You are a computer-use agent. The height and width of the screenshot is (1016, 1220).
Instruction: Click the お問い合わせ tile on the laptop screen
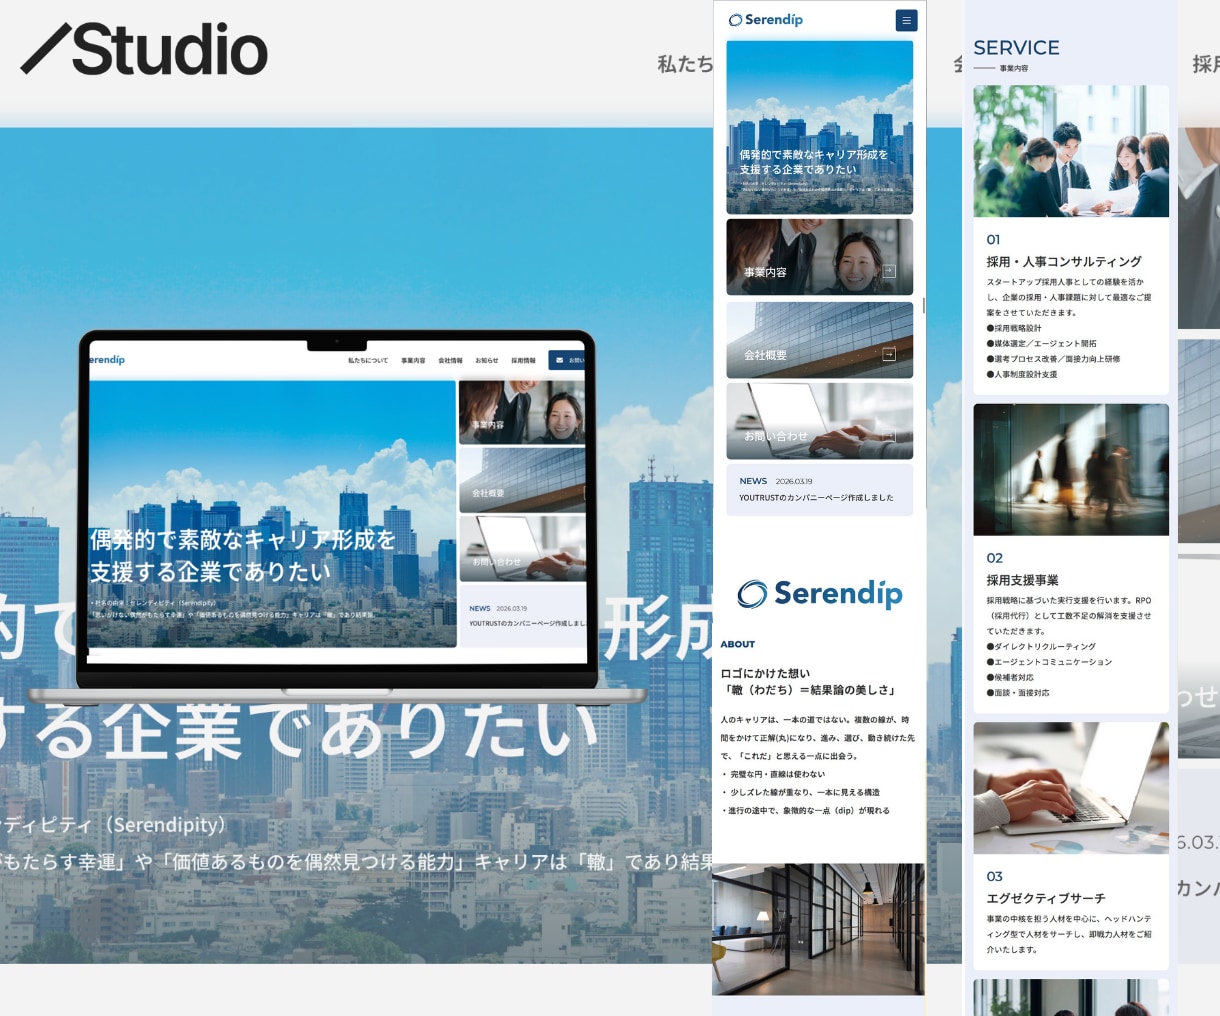coord(522,548)
